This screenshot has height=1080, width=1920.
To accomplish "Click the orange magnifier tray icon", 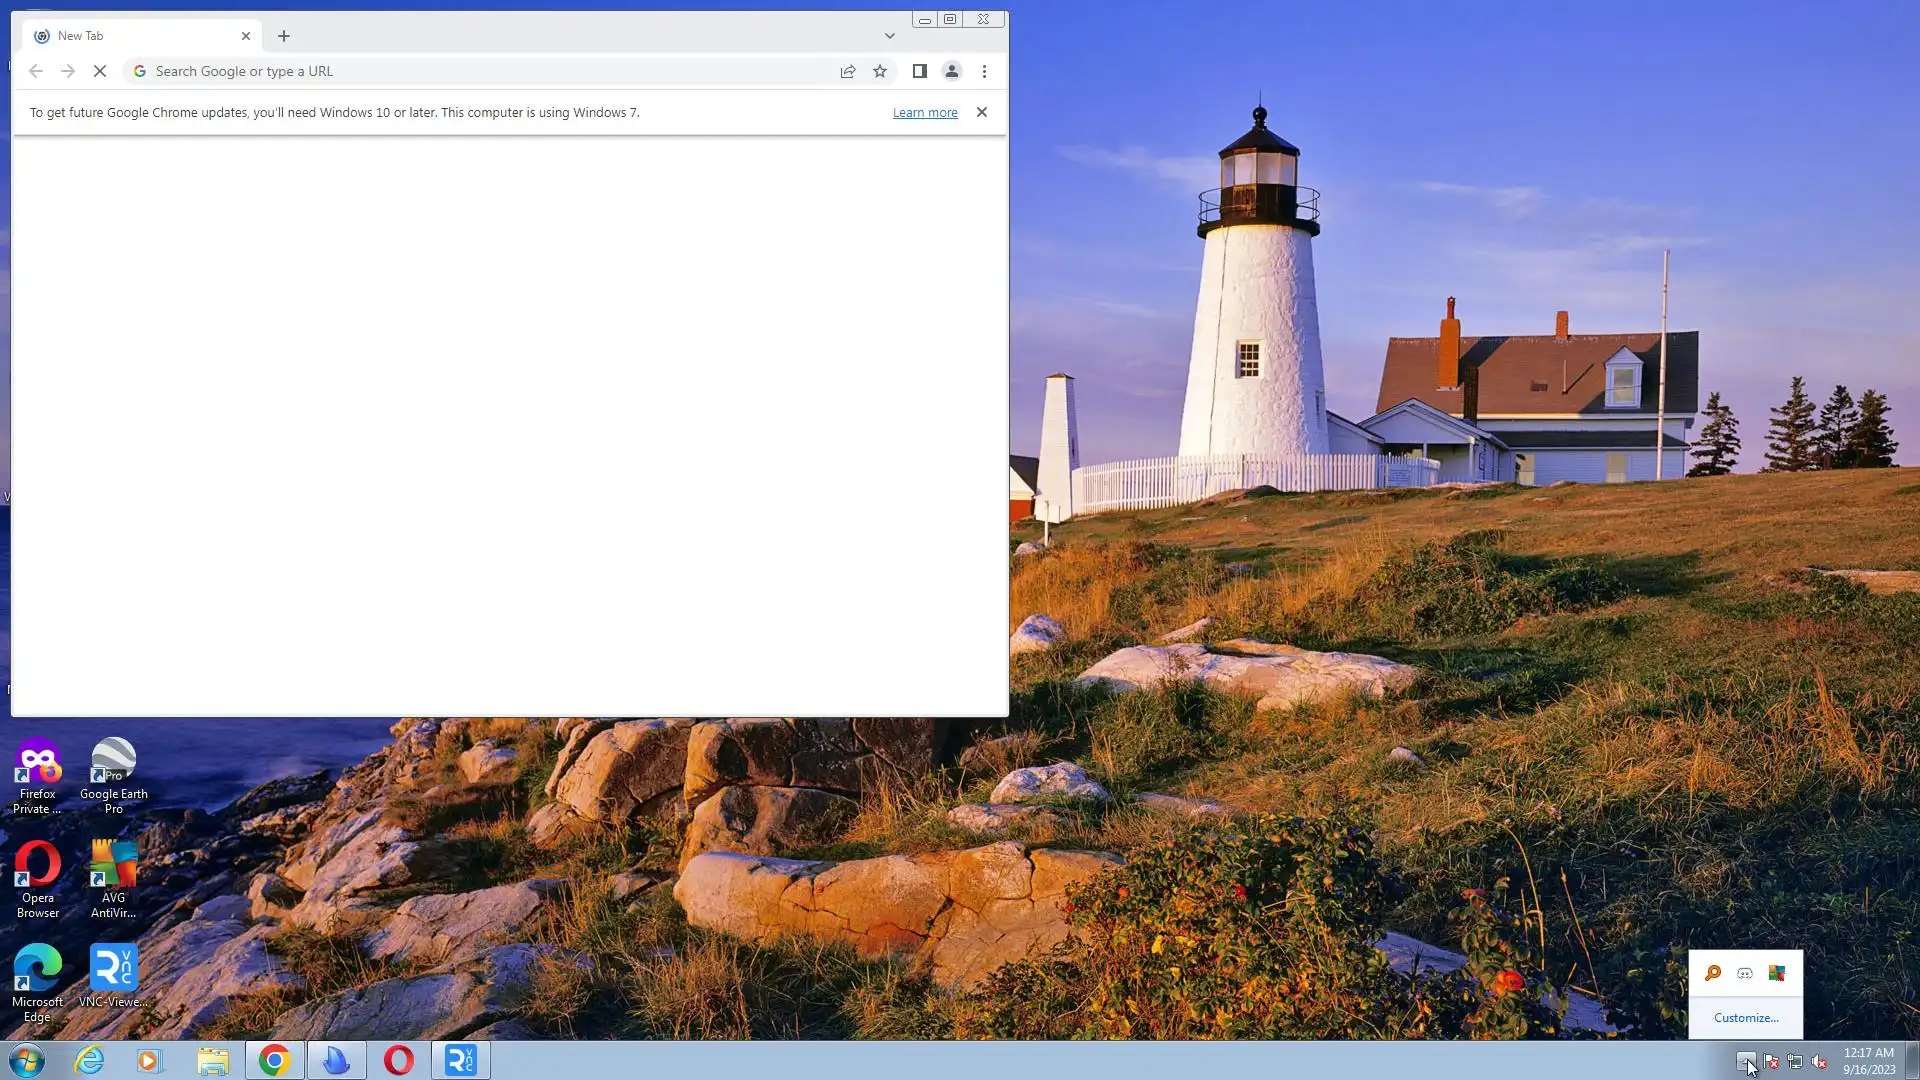I will pyautogui.click(x=1713, y=973).
